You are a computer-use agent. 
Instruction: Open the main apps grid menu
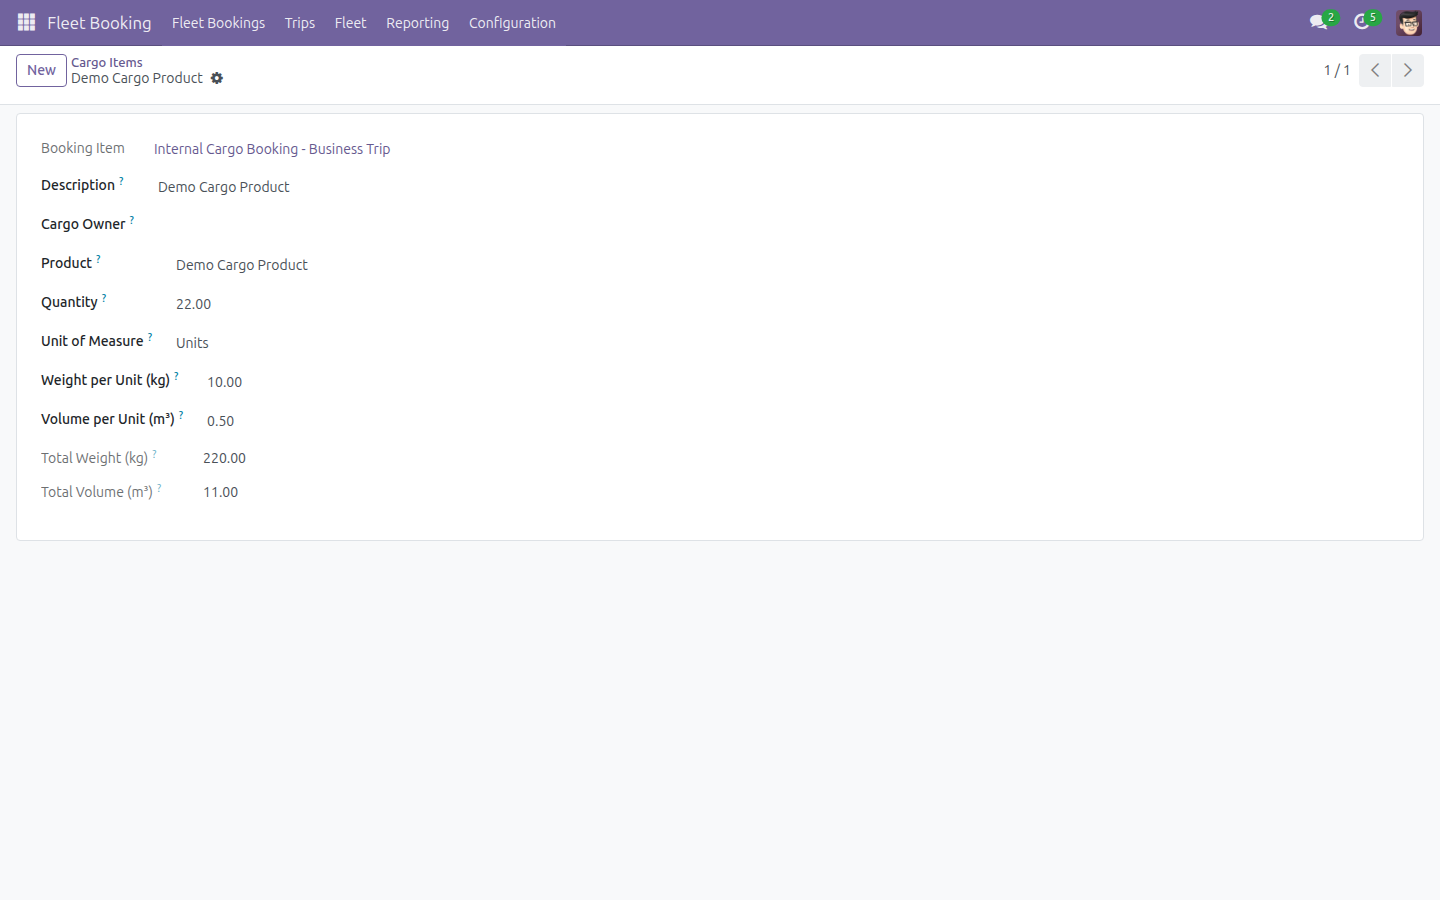coord(27,22)
